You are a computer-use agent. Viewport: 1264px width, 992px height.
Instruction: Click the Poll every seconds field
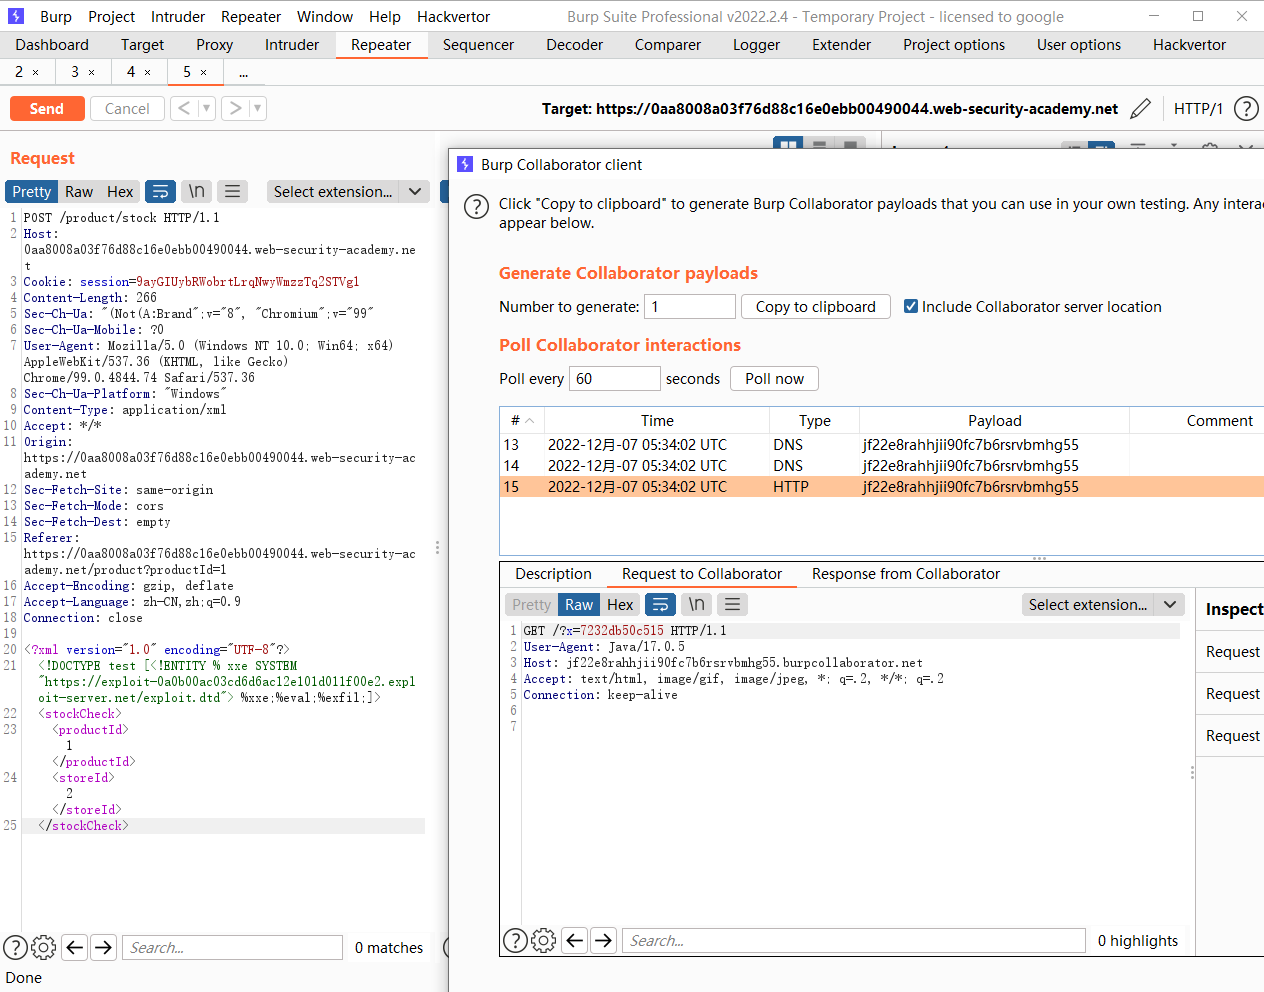coord(615,379)
